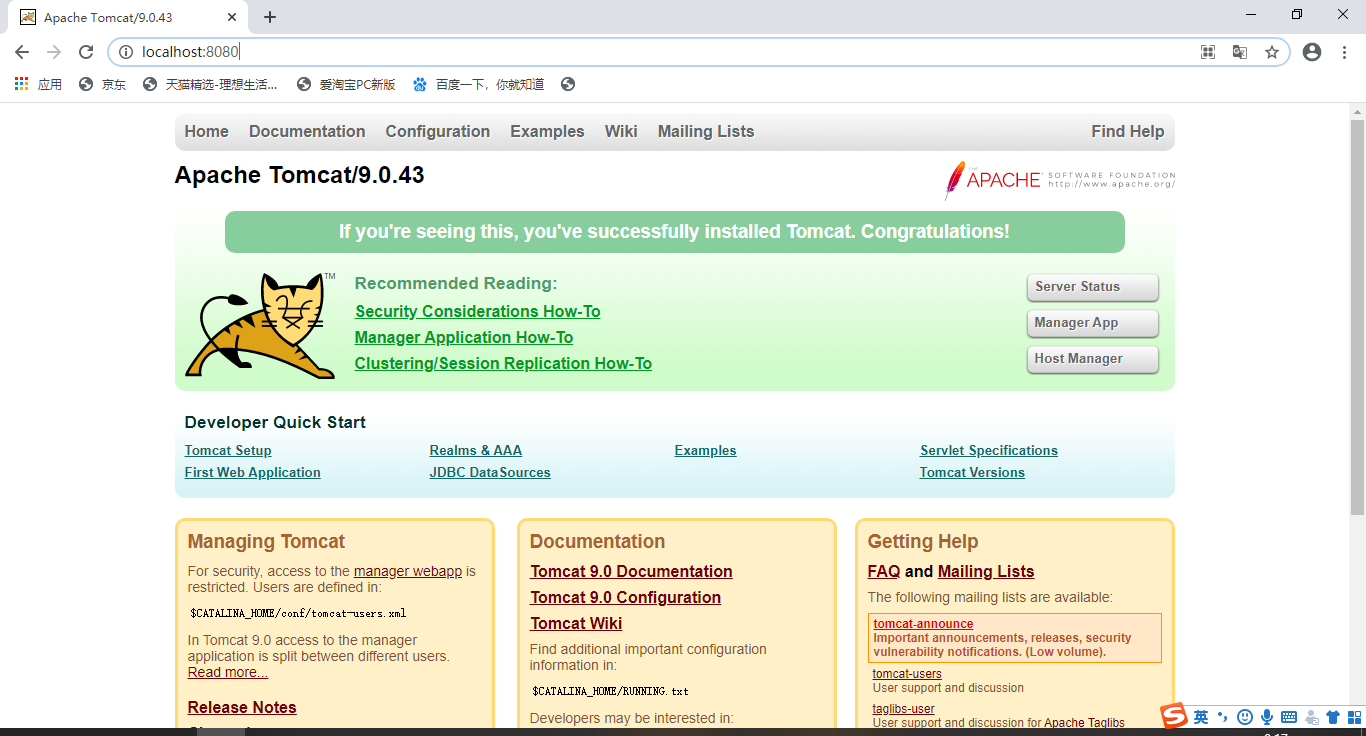This screenshot has width=1366, height=736.
Task: Open the Sogou skin shirt icon
Action: click(x=1333, y=717)
